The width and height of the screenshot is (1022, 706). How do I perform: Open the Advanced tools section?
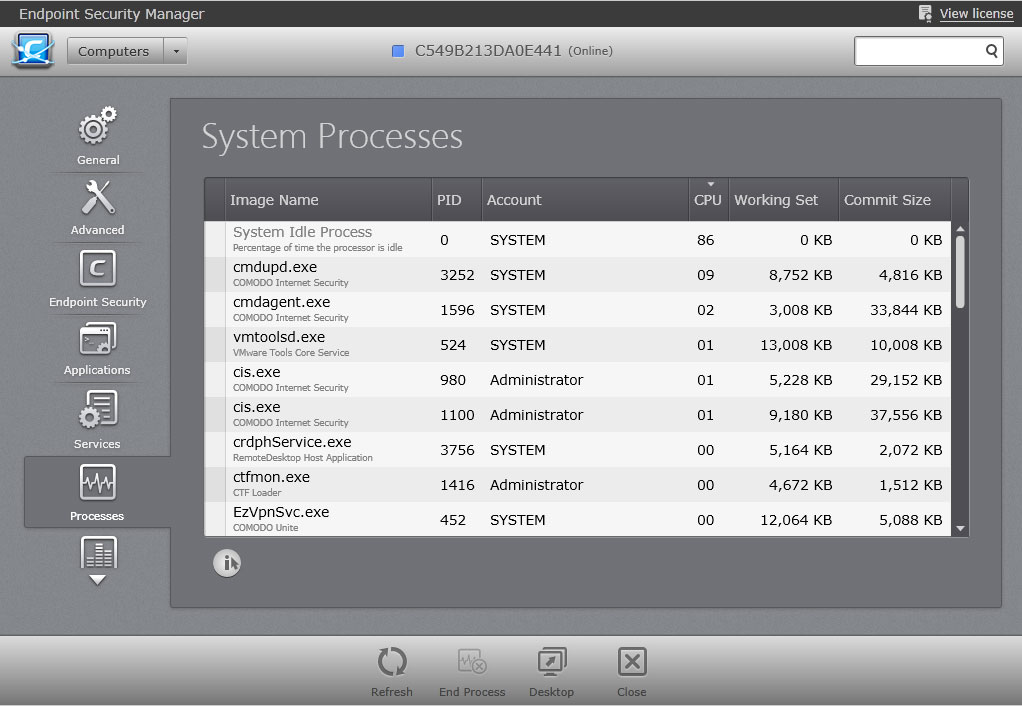pyautogui.click(x=98, y=207)
